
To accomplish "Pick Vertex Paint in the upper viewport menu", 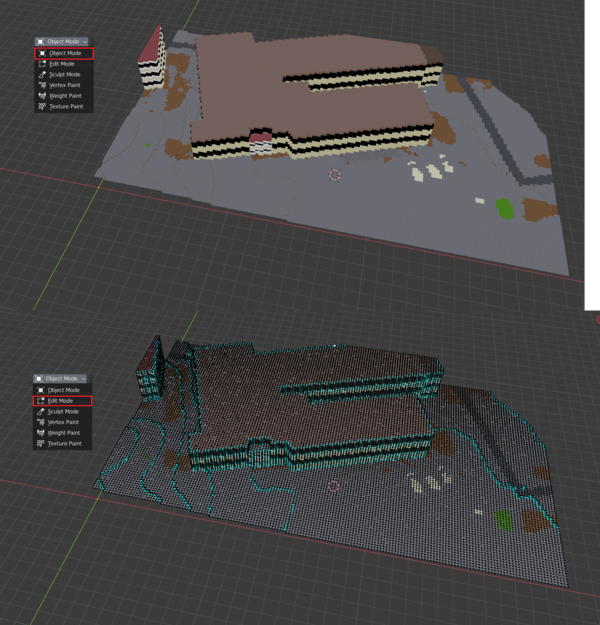I will [64, 85].
